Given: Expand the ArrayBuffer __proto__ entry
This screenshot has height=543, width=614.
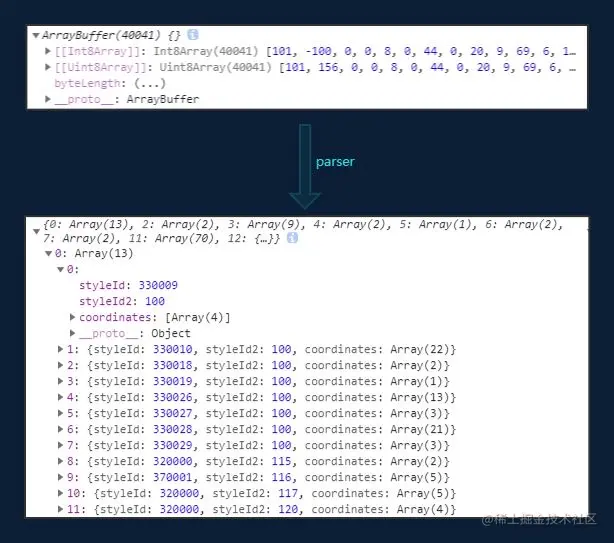Looking at the screenshot, I should [x=48, y=99].
